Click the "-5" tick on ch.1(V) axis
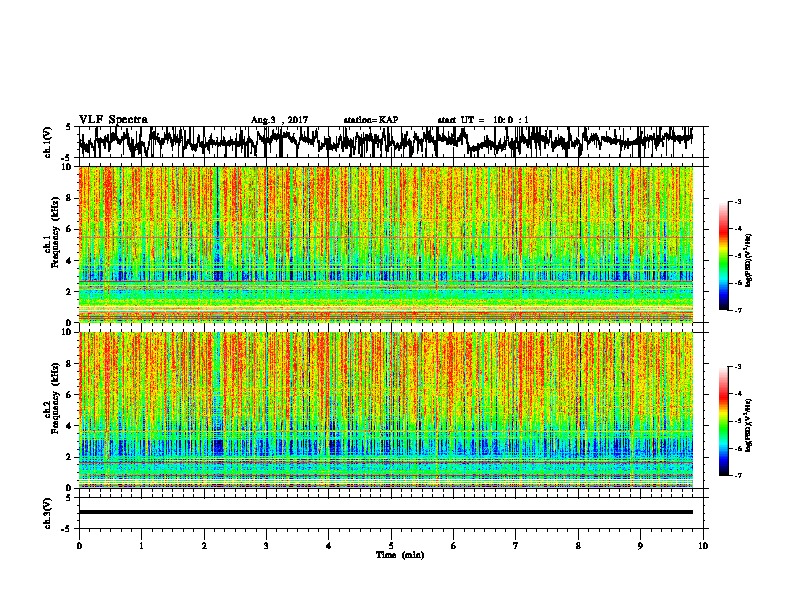 (68, 157)
